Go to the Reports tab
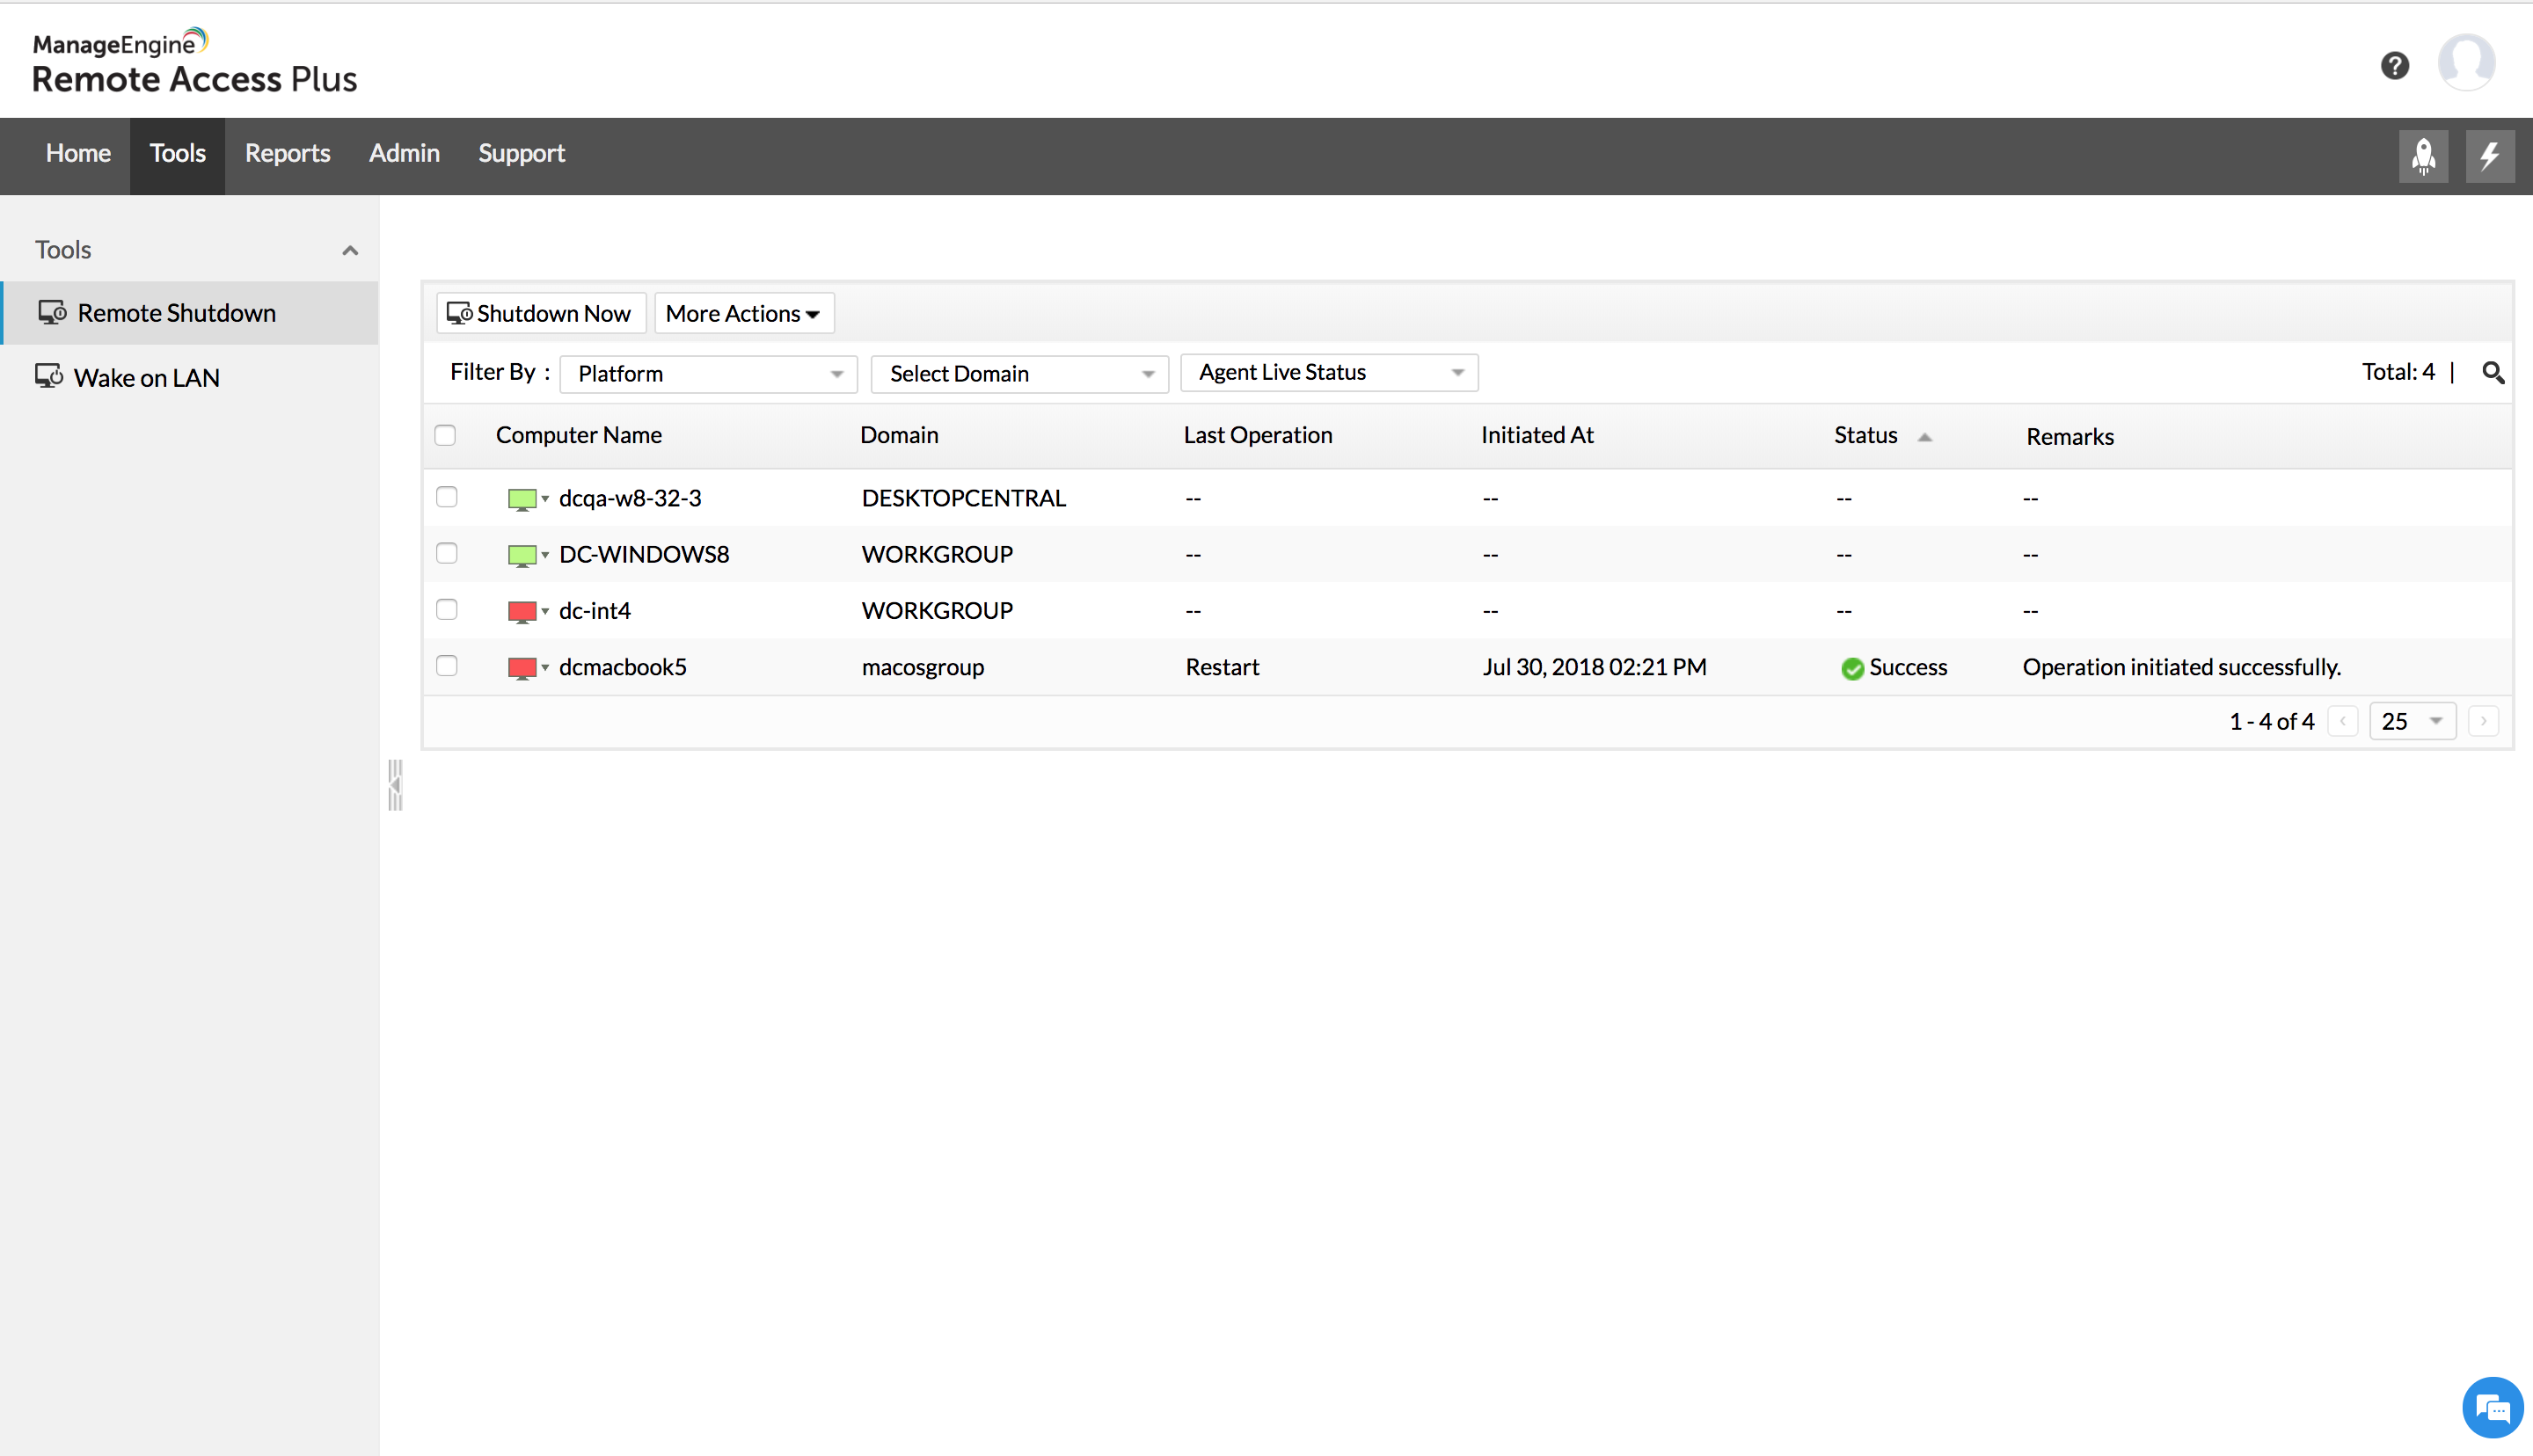Screen dimensions: 2533x1456 pos(287,153)
